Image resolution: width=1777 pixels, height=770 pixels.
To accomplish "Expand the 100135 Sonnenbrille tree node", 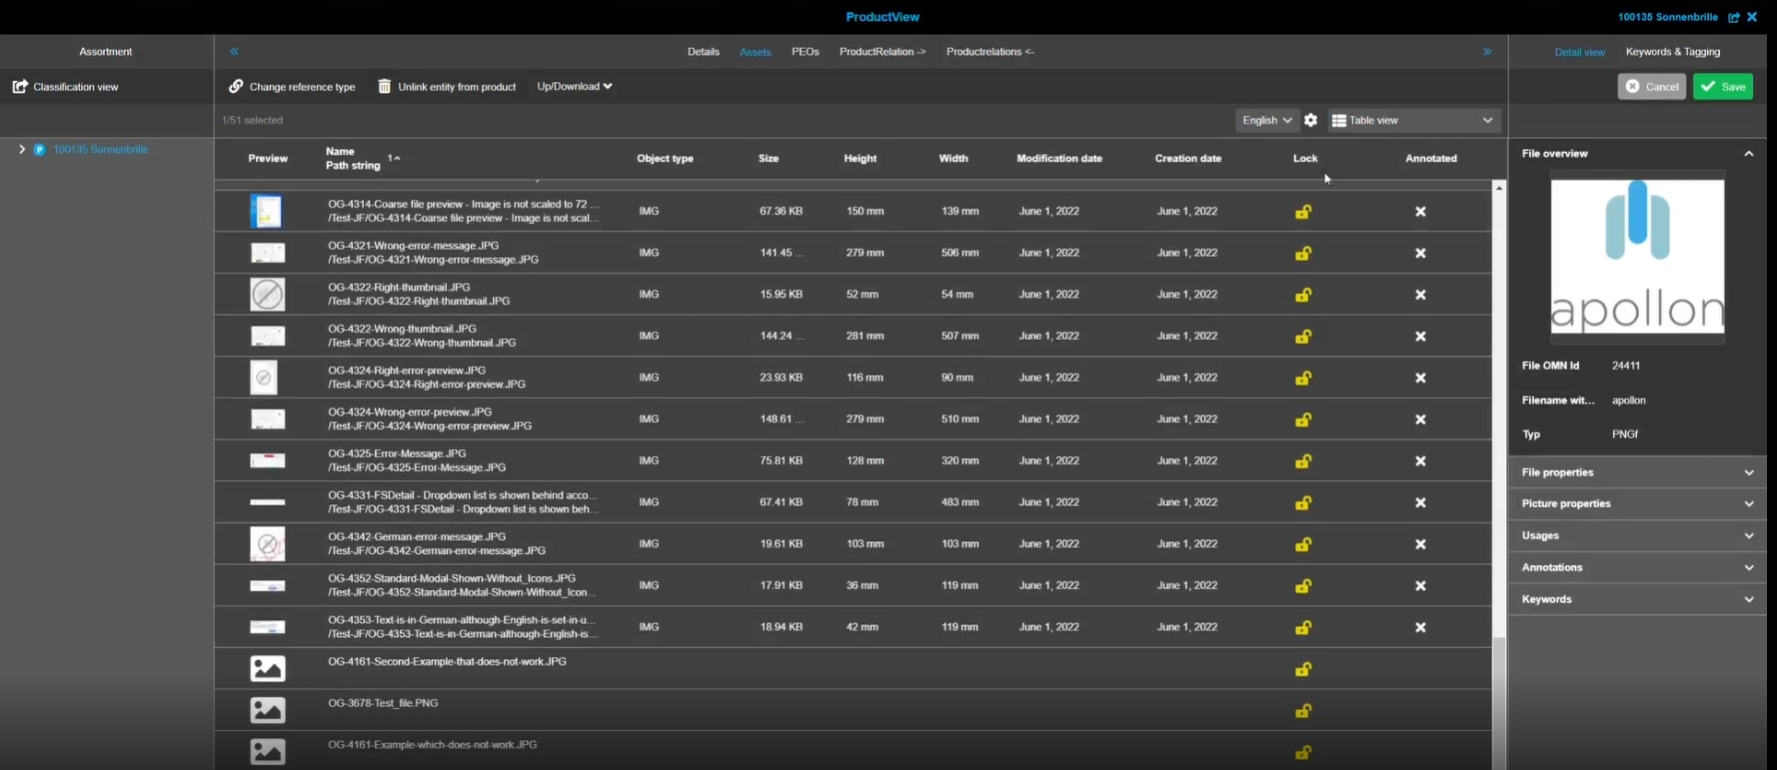I will pos(22,150).
